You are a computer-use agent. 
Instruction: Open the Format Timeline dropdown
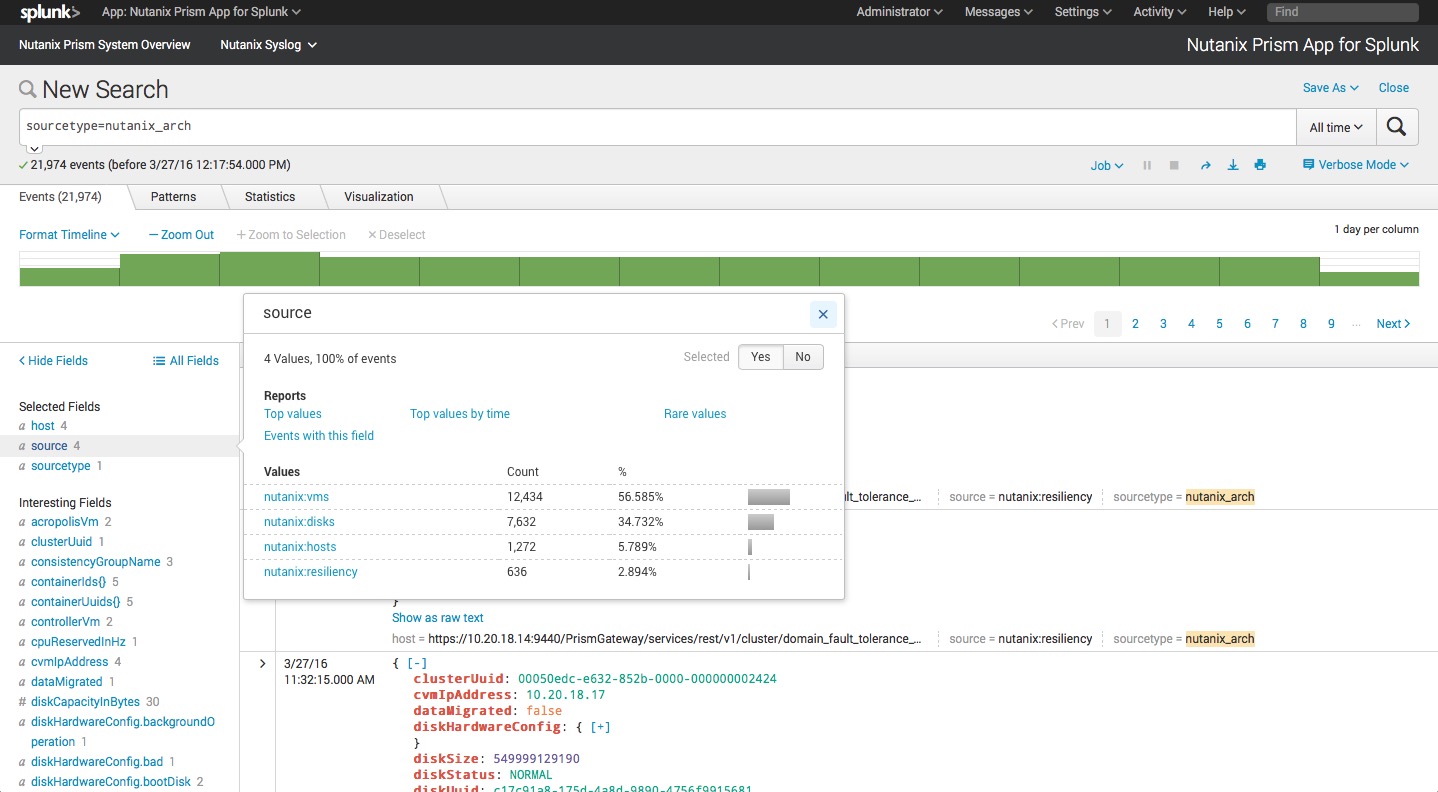(x=69, y=235)
